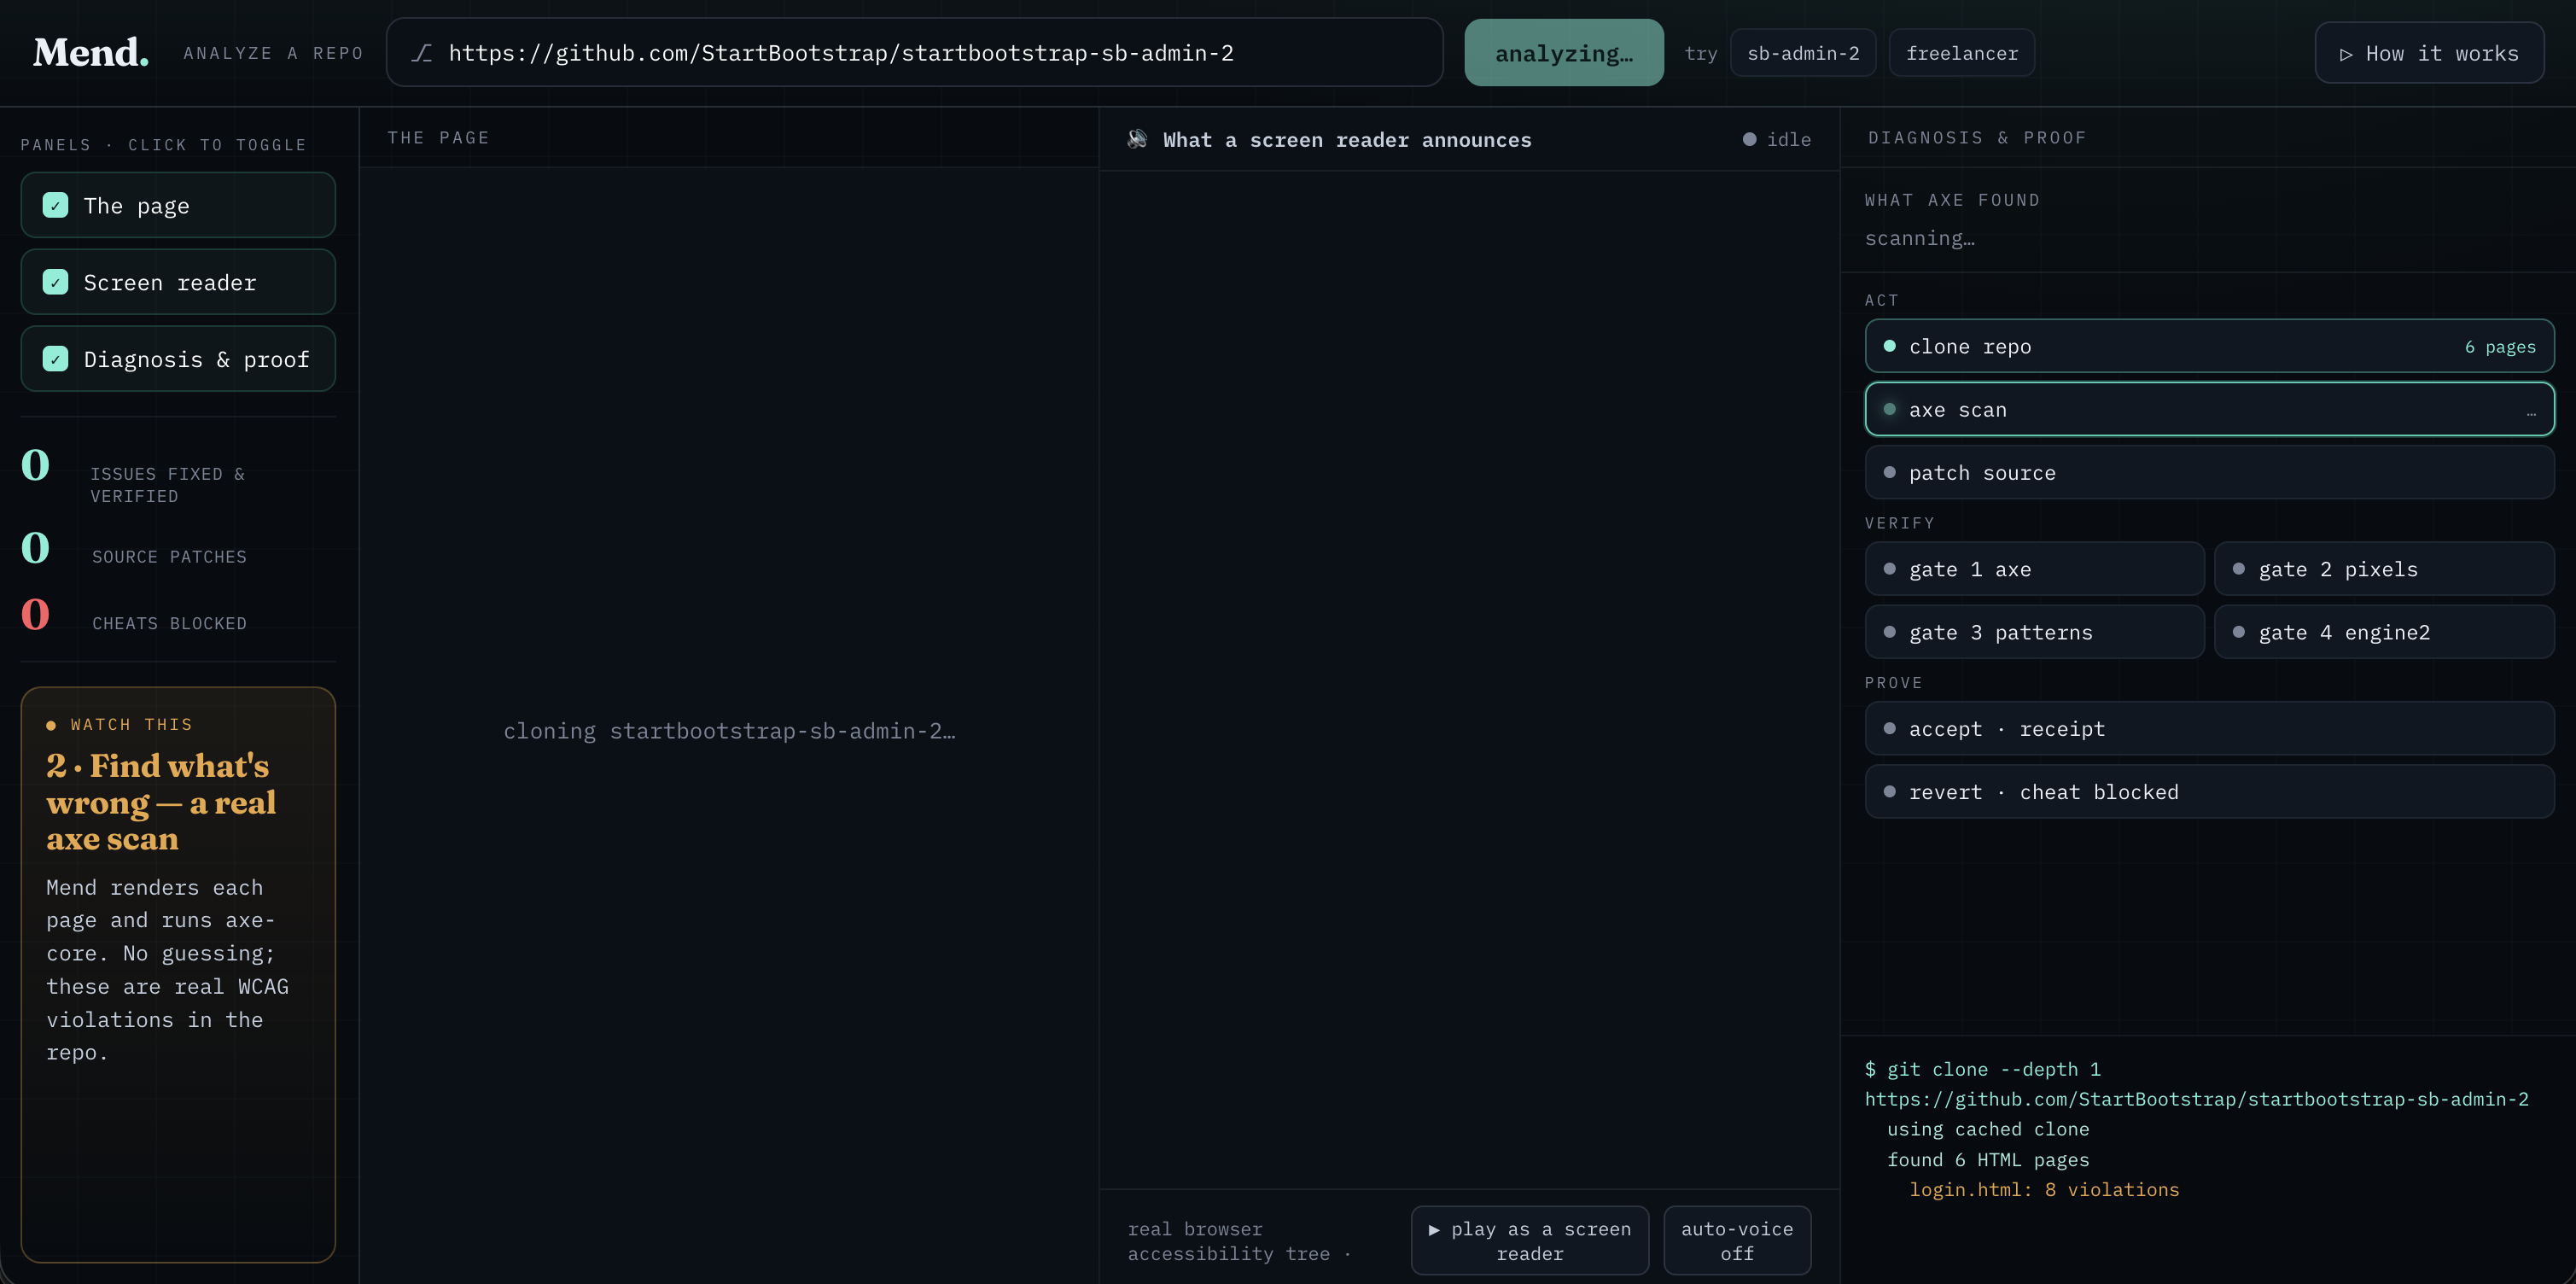Viewport: 2576px width, 1284px height.
Task: Click the git clone --depth 1 command line
Action: [x=1982, y=1069]
